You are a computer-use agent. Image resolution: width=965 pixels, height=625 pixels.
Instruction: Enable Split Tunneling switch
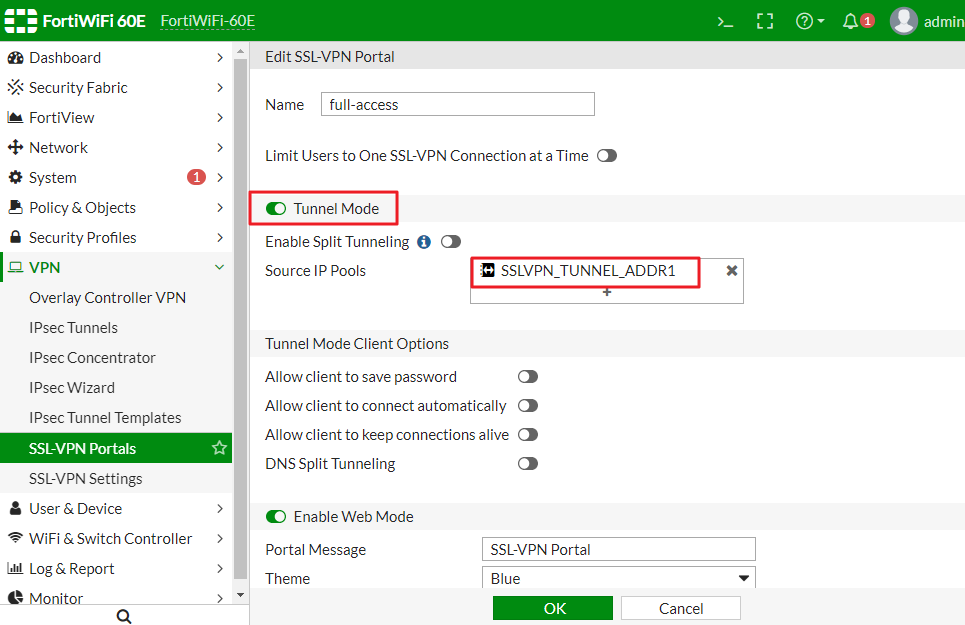451,242
